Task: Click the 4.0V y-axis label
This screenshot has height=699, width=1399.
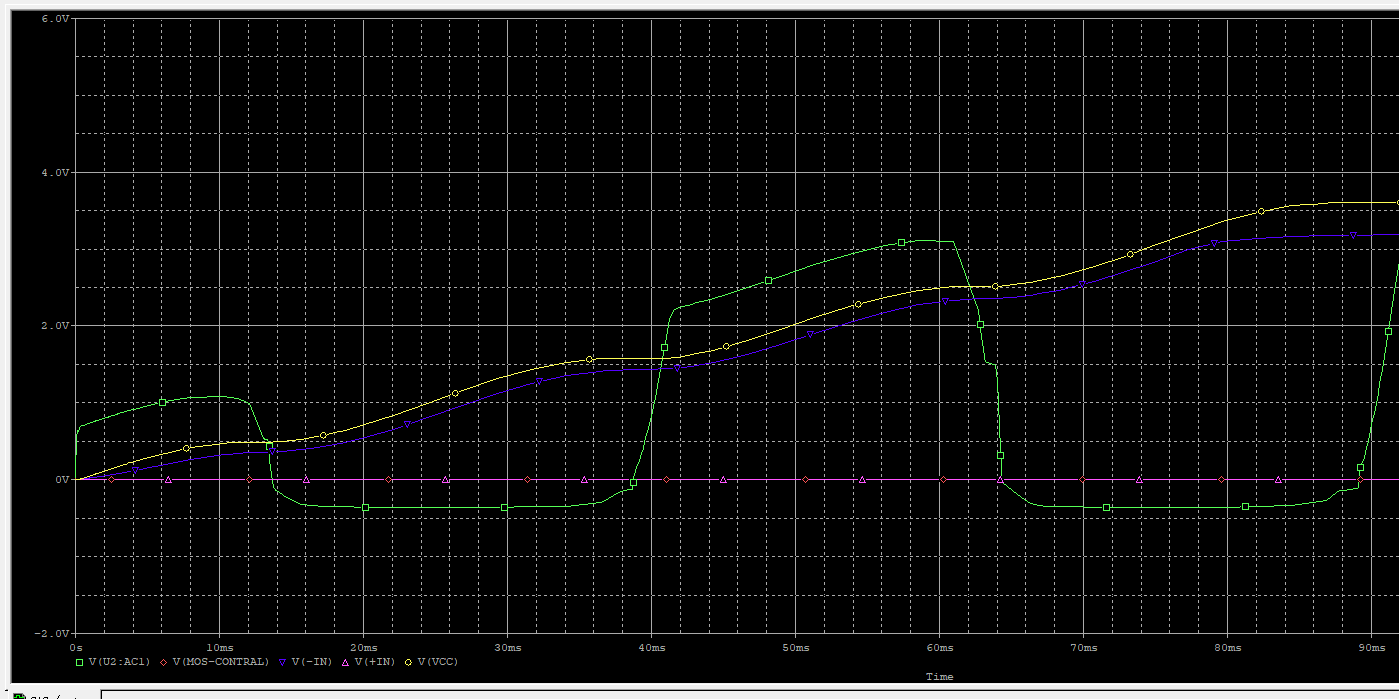Action: point(56,173)
